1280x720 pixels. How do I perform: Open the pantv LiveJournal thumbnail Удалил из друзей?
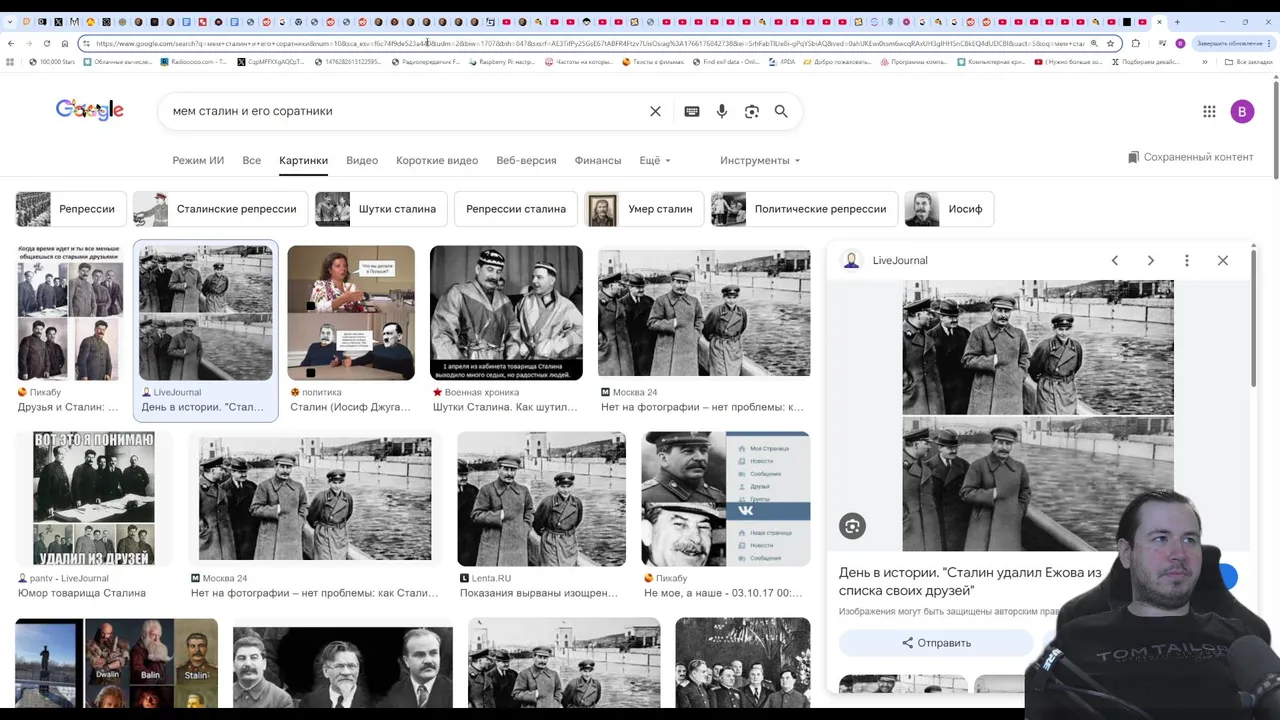94,499
